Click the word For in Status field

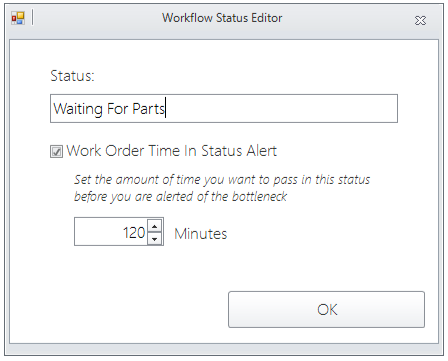(x=117, y=109)
